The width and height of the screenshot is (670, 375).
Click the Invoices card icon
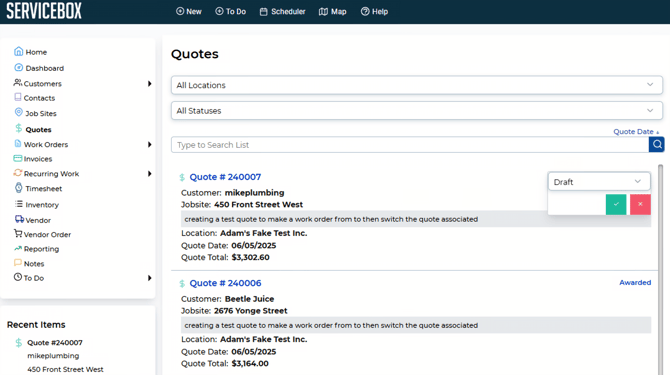18,158
